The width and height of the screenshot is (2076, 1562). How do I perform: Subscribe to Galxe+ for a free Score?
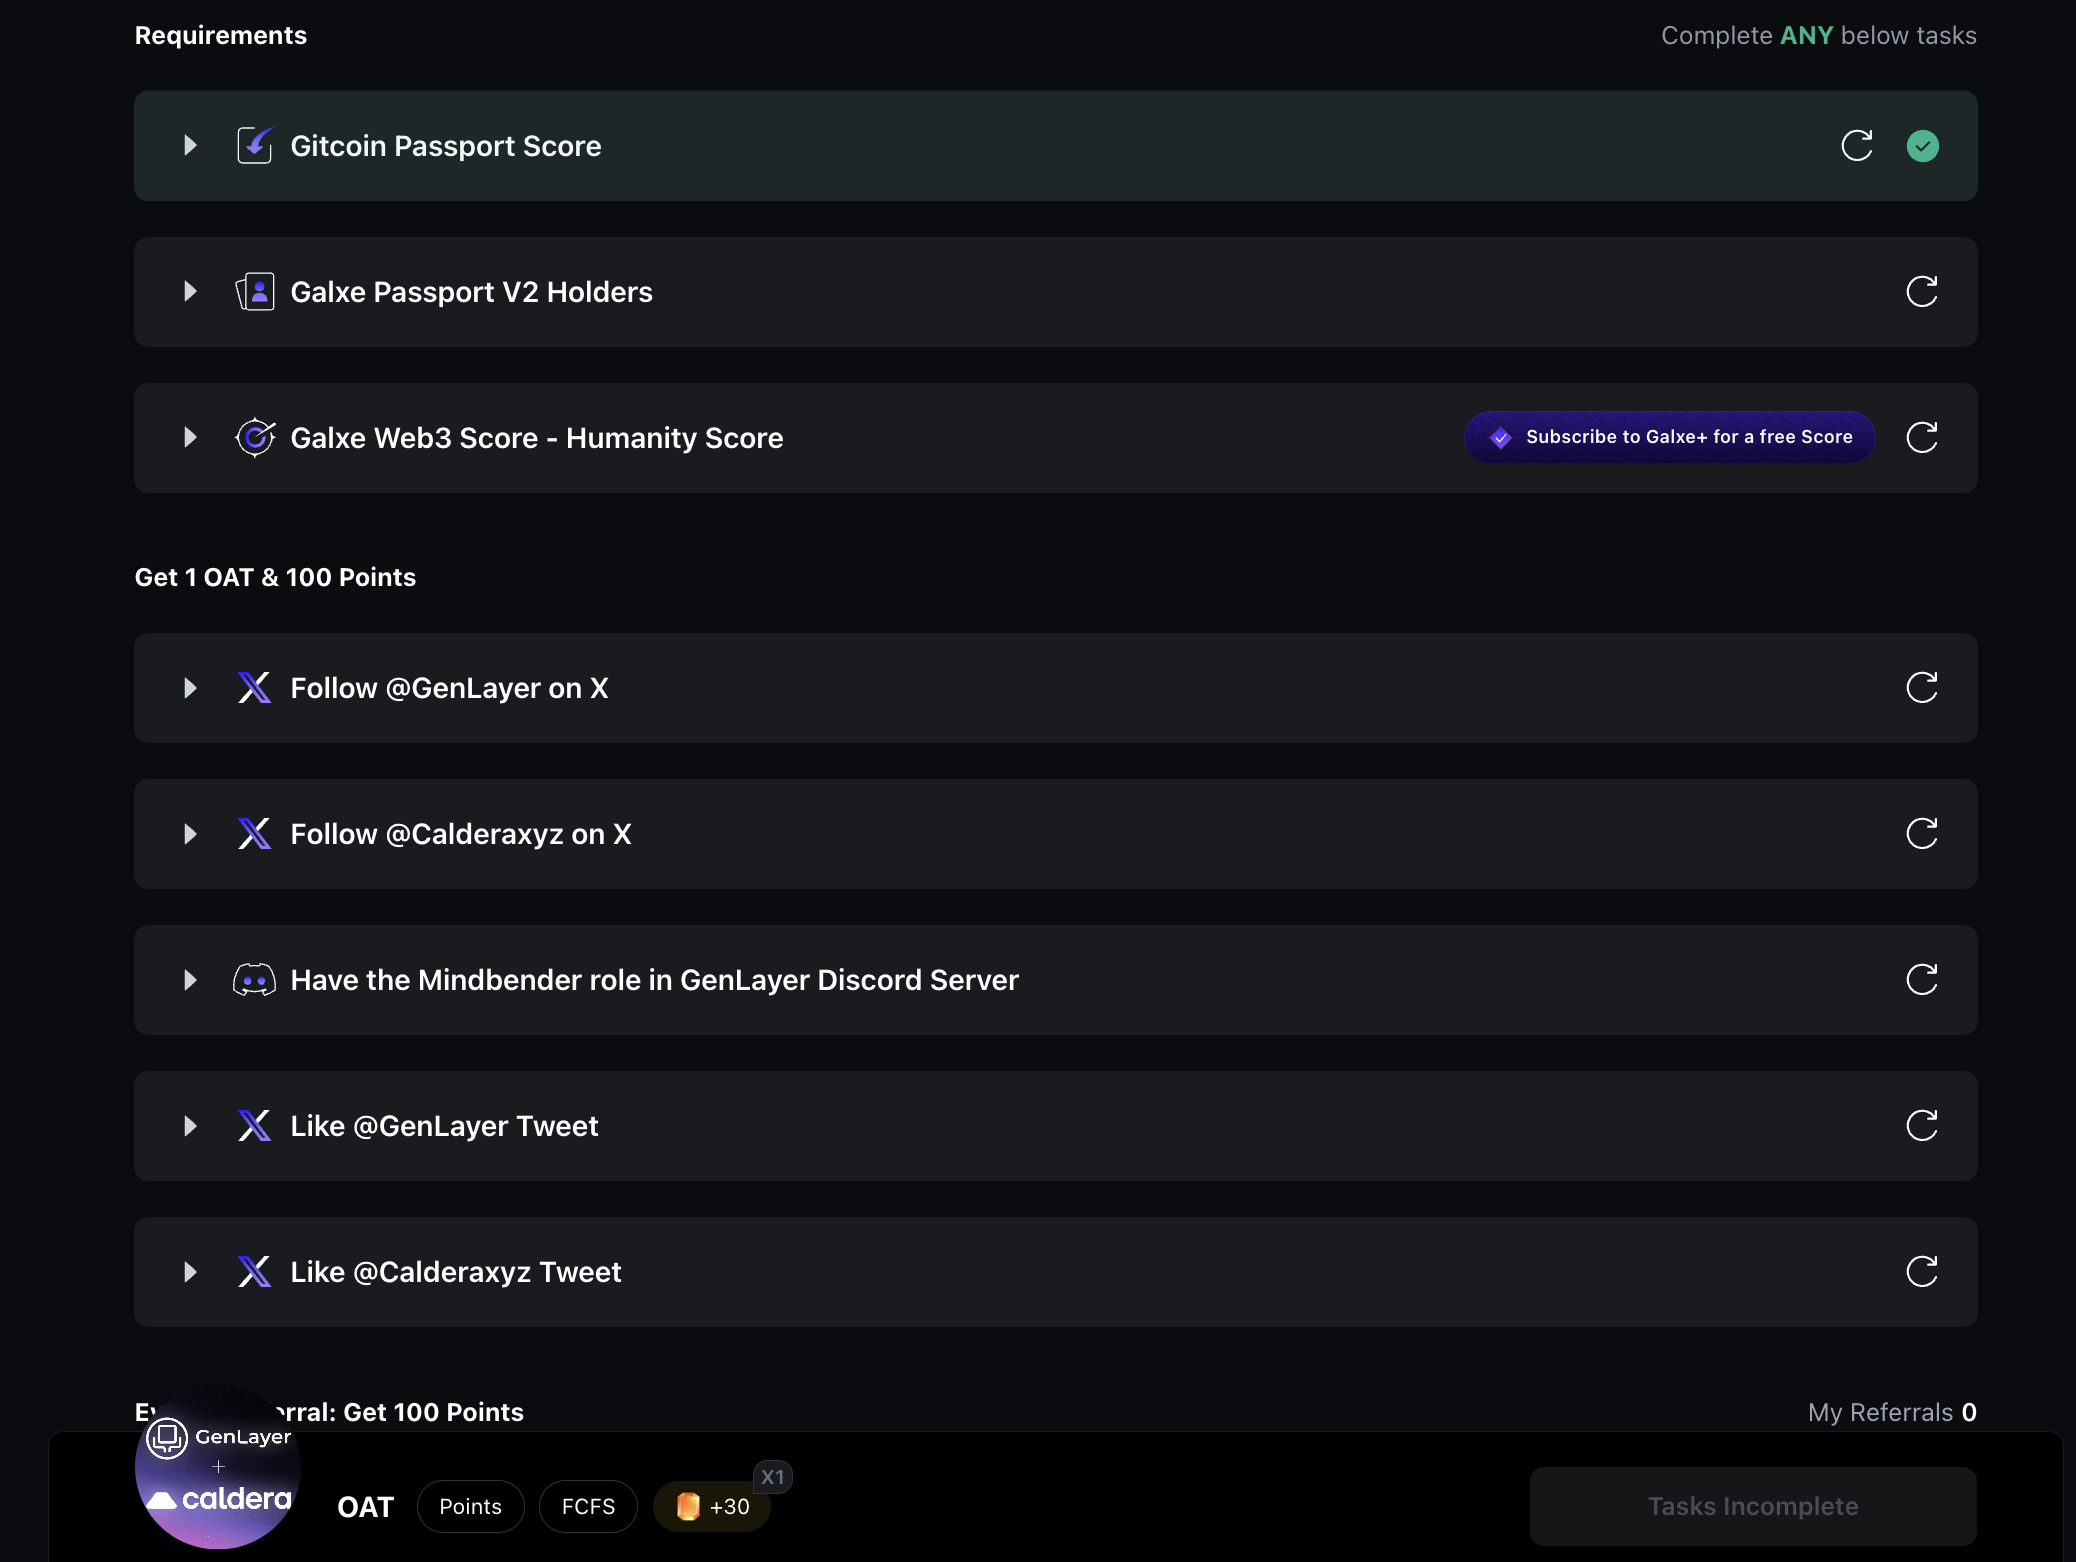(x=1669, y=437)
